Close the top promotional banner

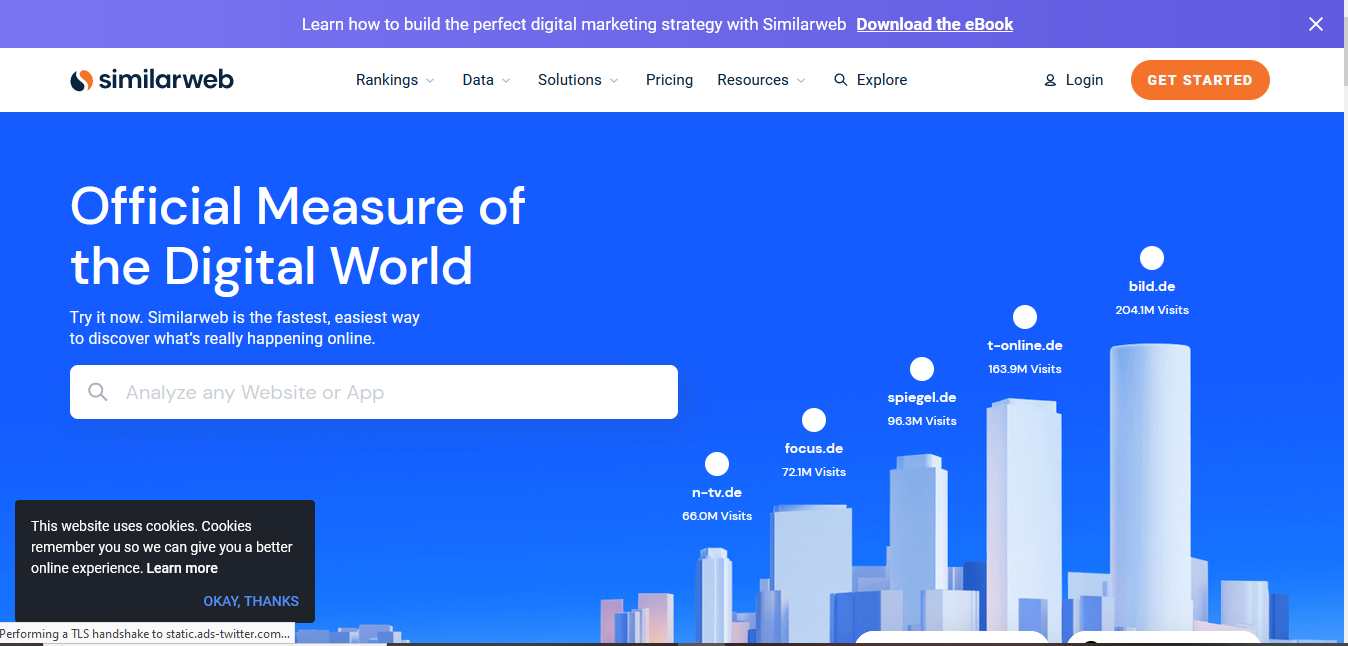[1316, 24]
